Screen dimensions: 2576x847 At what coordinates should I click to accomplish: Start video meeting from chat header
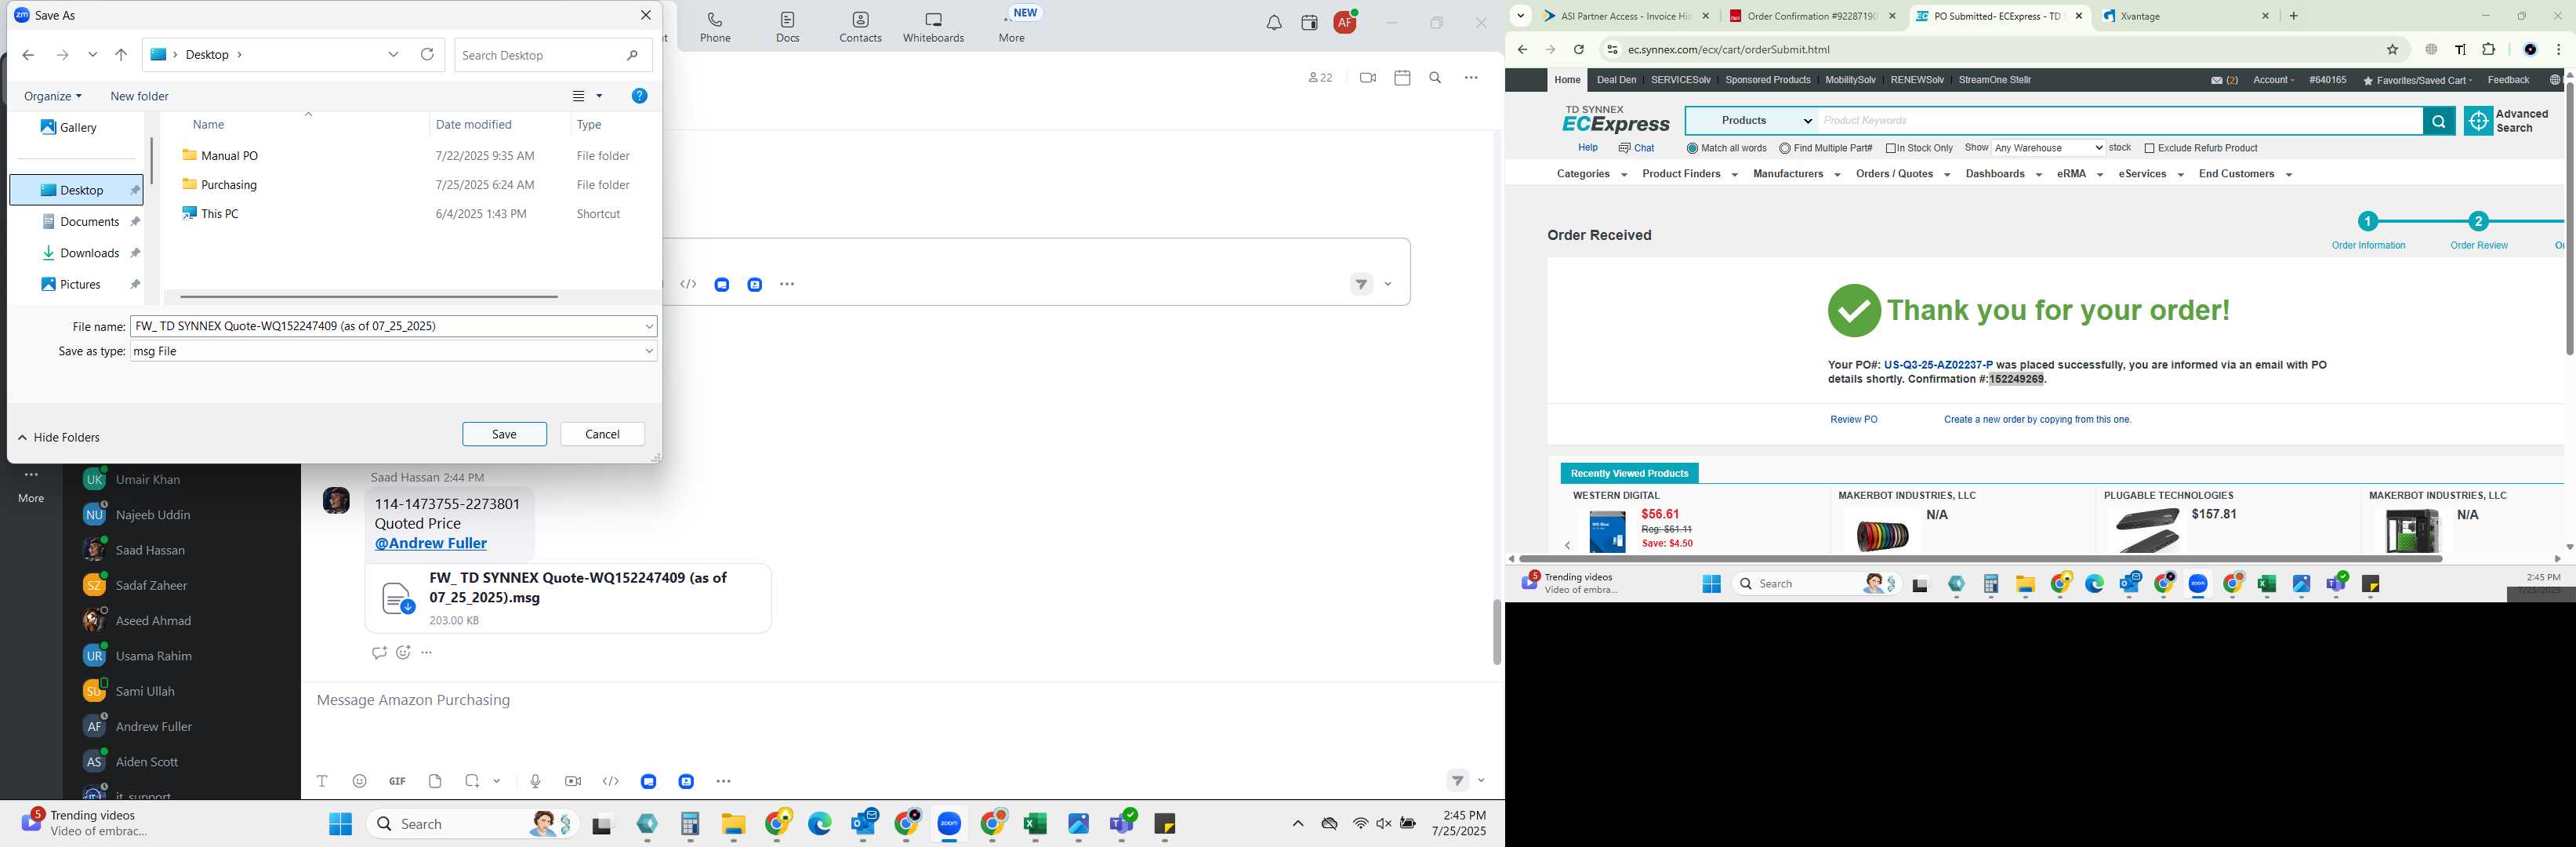(x=1367, y=78)
